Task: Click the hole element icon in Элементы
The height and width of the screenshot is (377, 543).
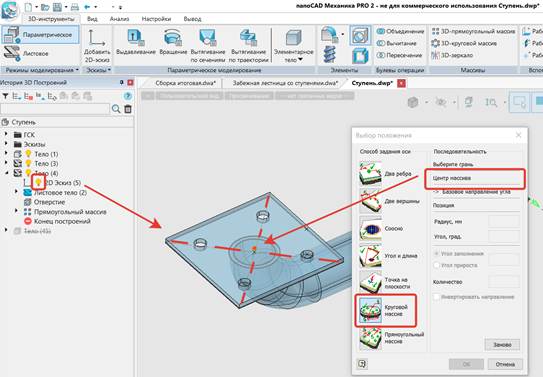Action: click(x=360, y=35)
